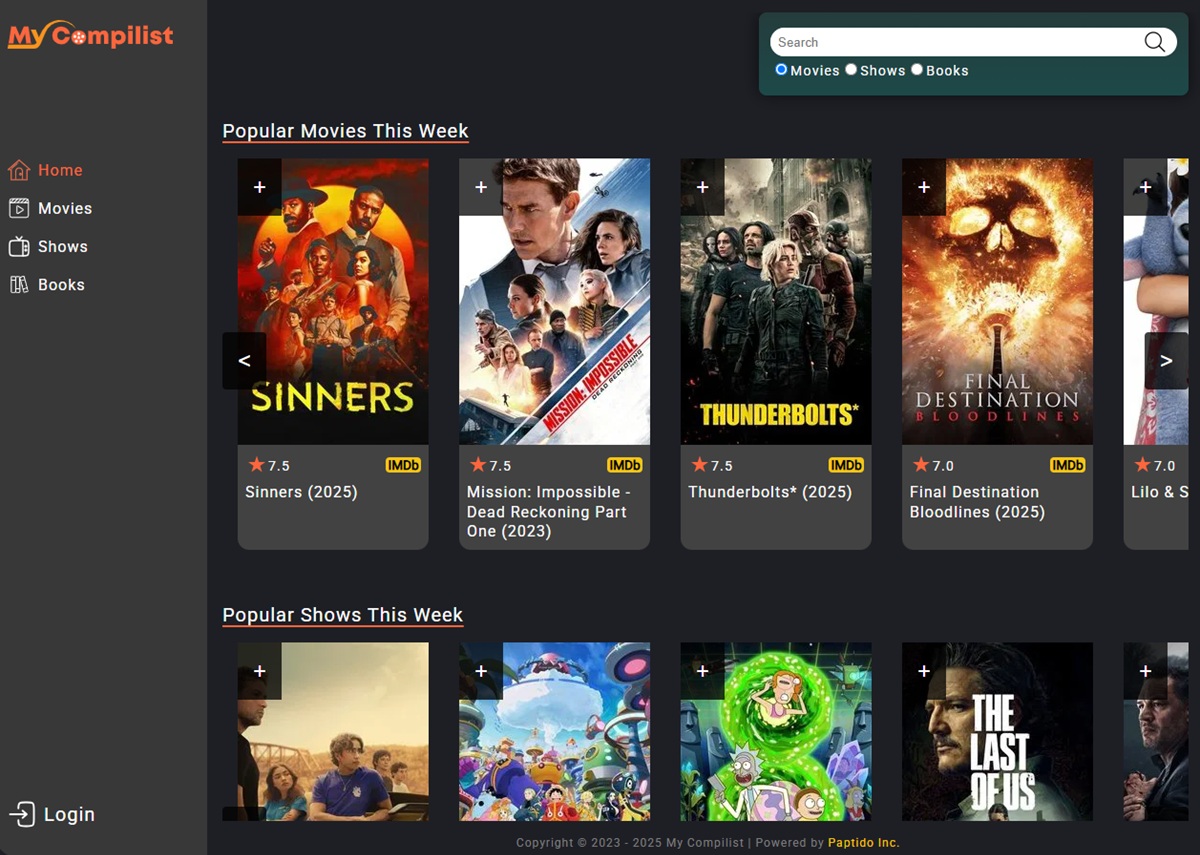Viewport: 1200px width, 855px height.
Task: Click plus icon on Final Destination poster
Action: pyautogui.click(x=924, y=187)
